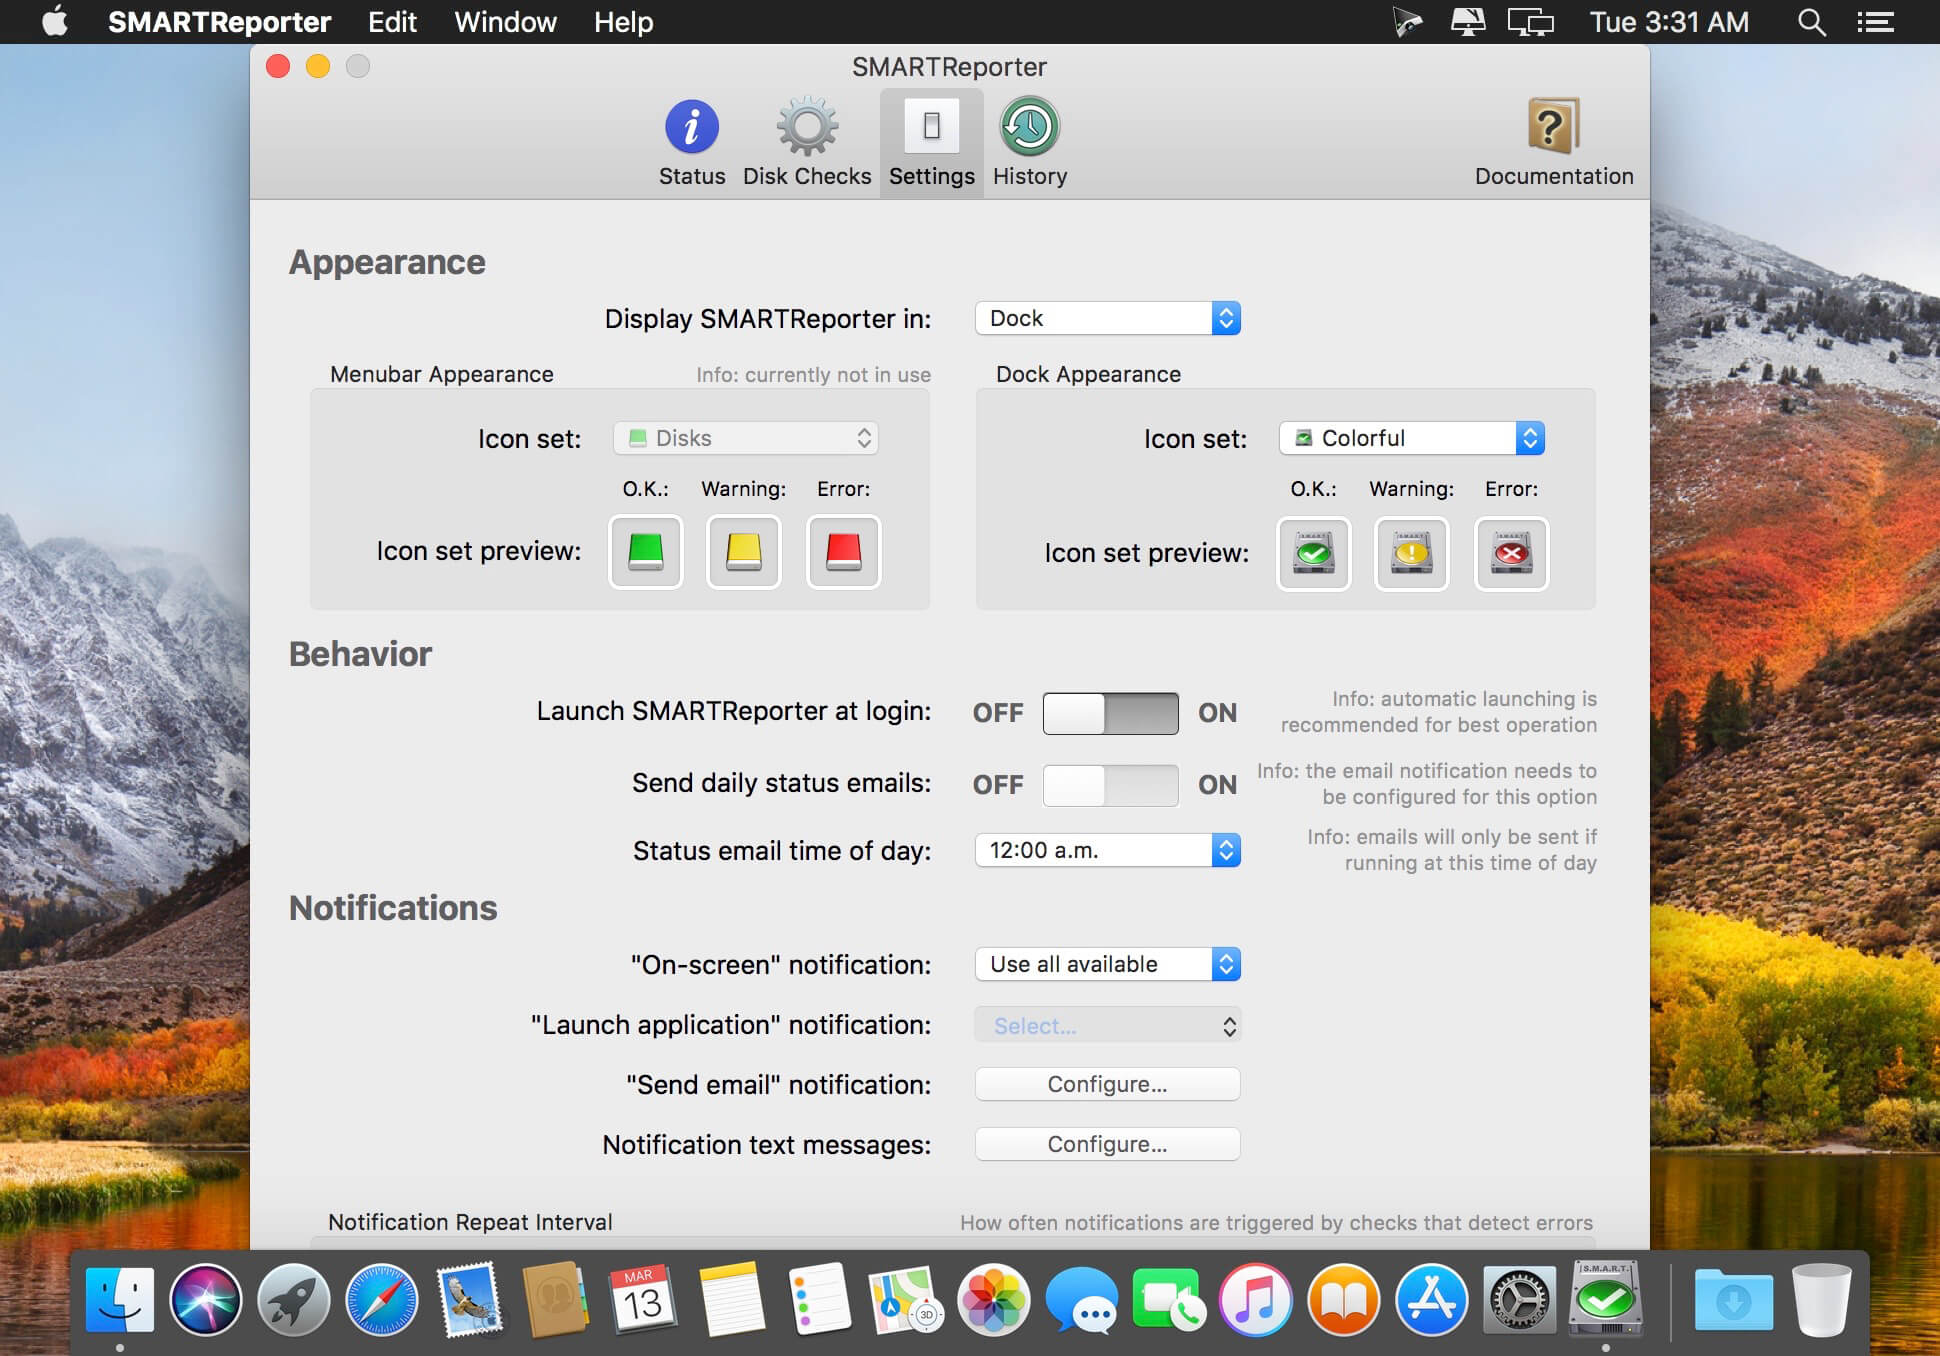The image size is (1940, 1356).
Task: Switch to the Settings toolbar tab
Action: point(932,143)
